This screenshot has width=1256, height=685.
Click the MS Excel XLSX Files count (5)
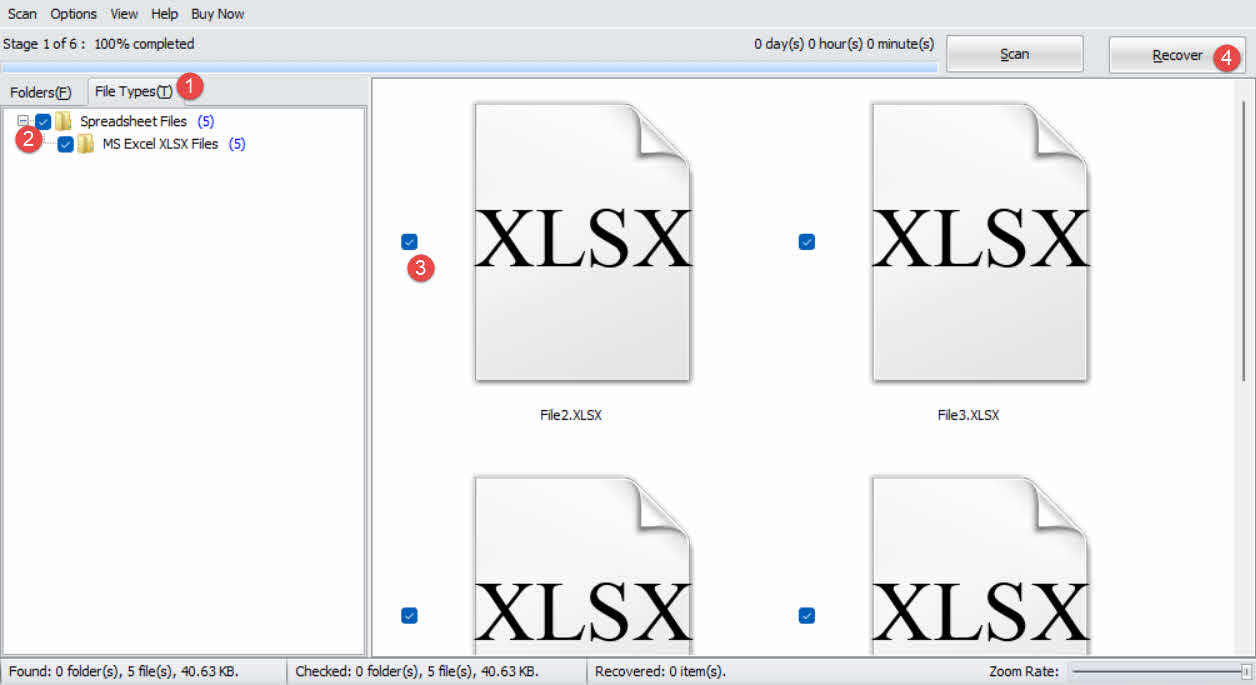click(237, 144)
